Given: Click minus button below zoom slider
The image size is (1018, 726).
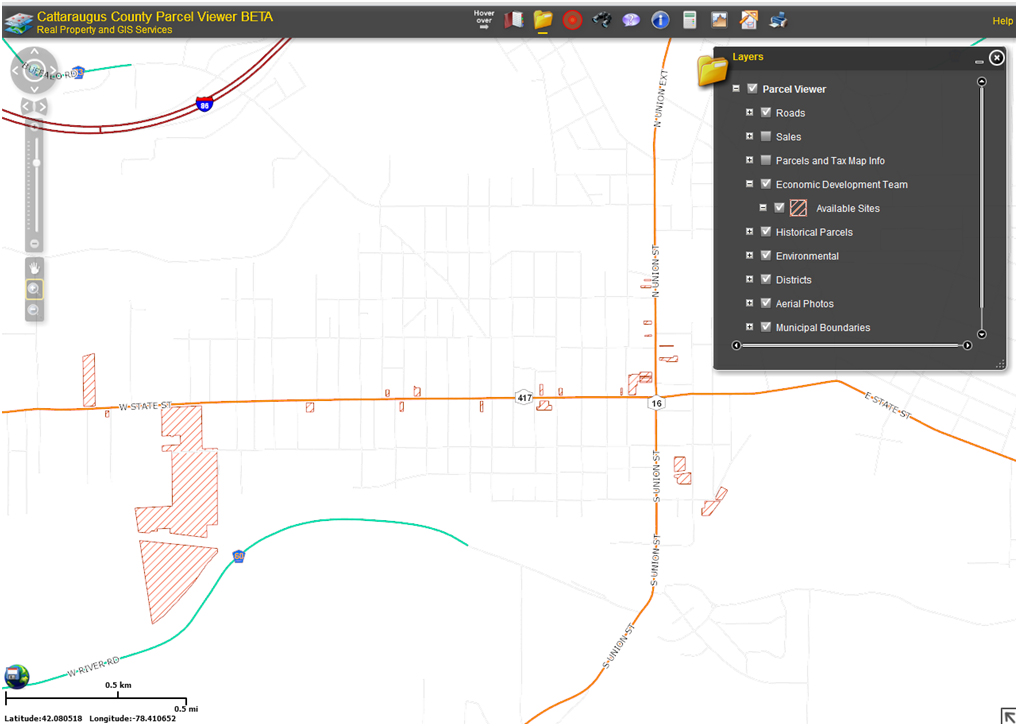Looking at the screenshot, I should 35,244.
